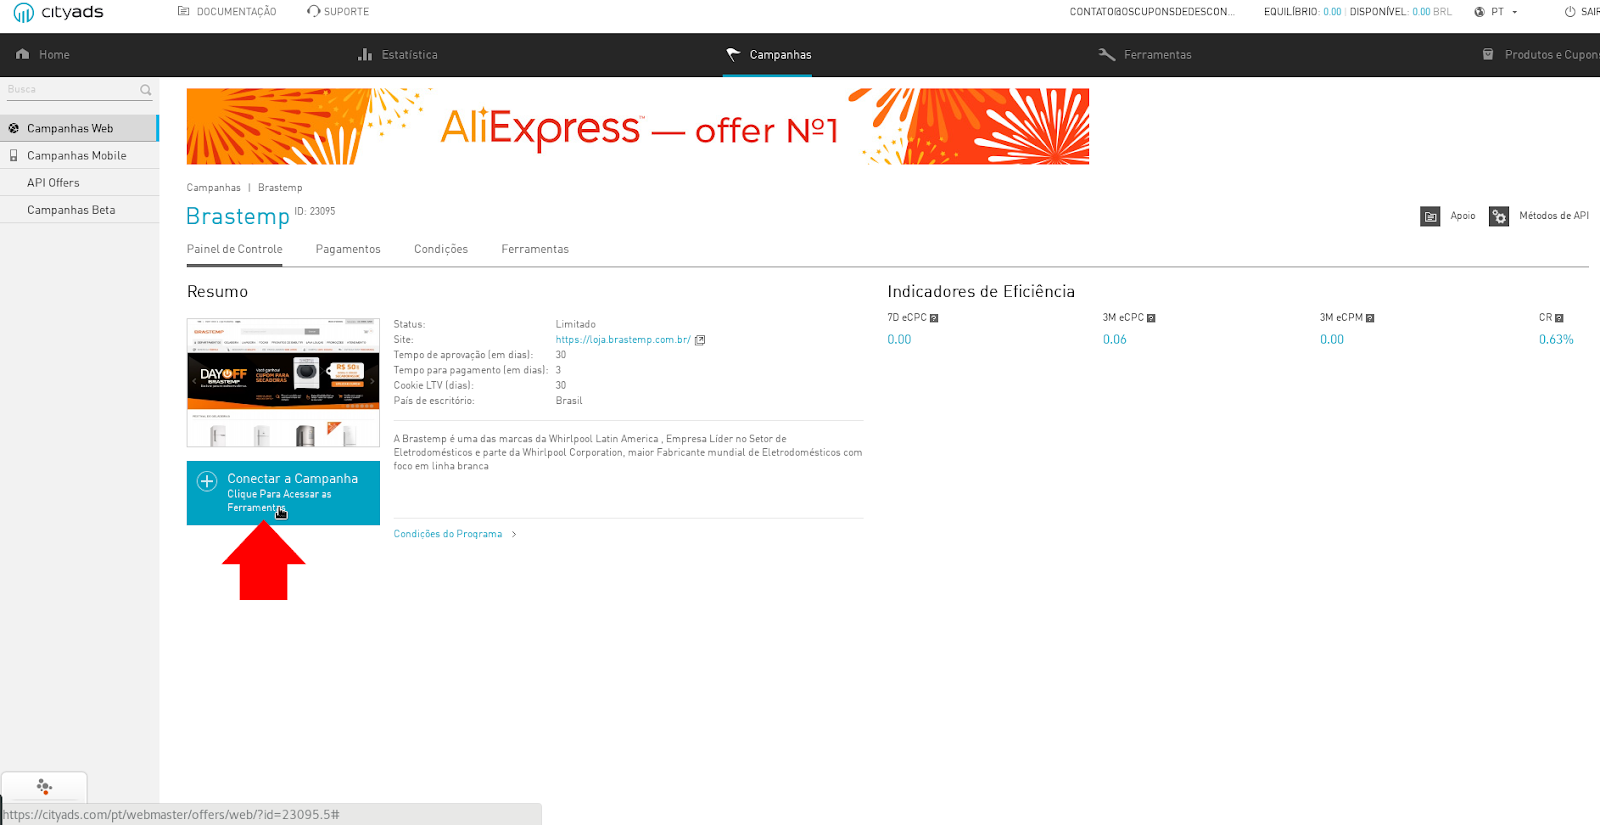The height and width of the screenshot is (825, 1600).
Task: Focus the Busca search field
Action: pyautogui.click(x=72, y=90)
